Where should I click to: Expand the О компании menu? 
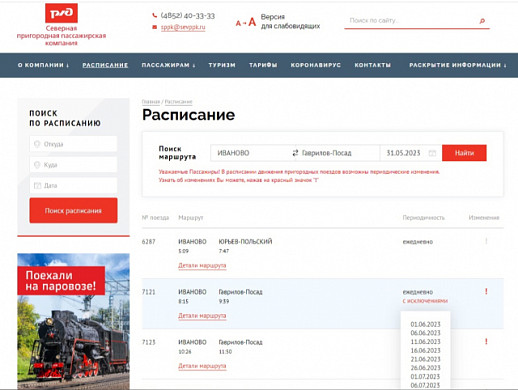(43, 65)
